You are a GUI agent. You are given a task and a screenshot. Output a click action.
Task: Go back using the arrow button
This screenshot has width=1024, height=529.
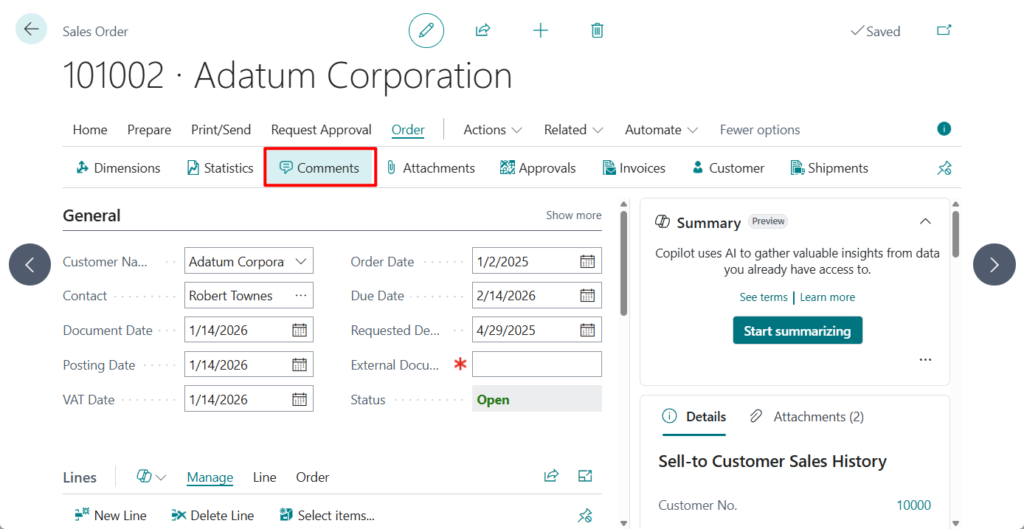pyautogui.click(x=31, y=29)
